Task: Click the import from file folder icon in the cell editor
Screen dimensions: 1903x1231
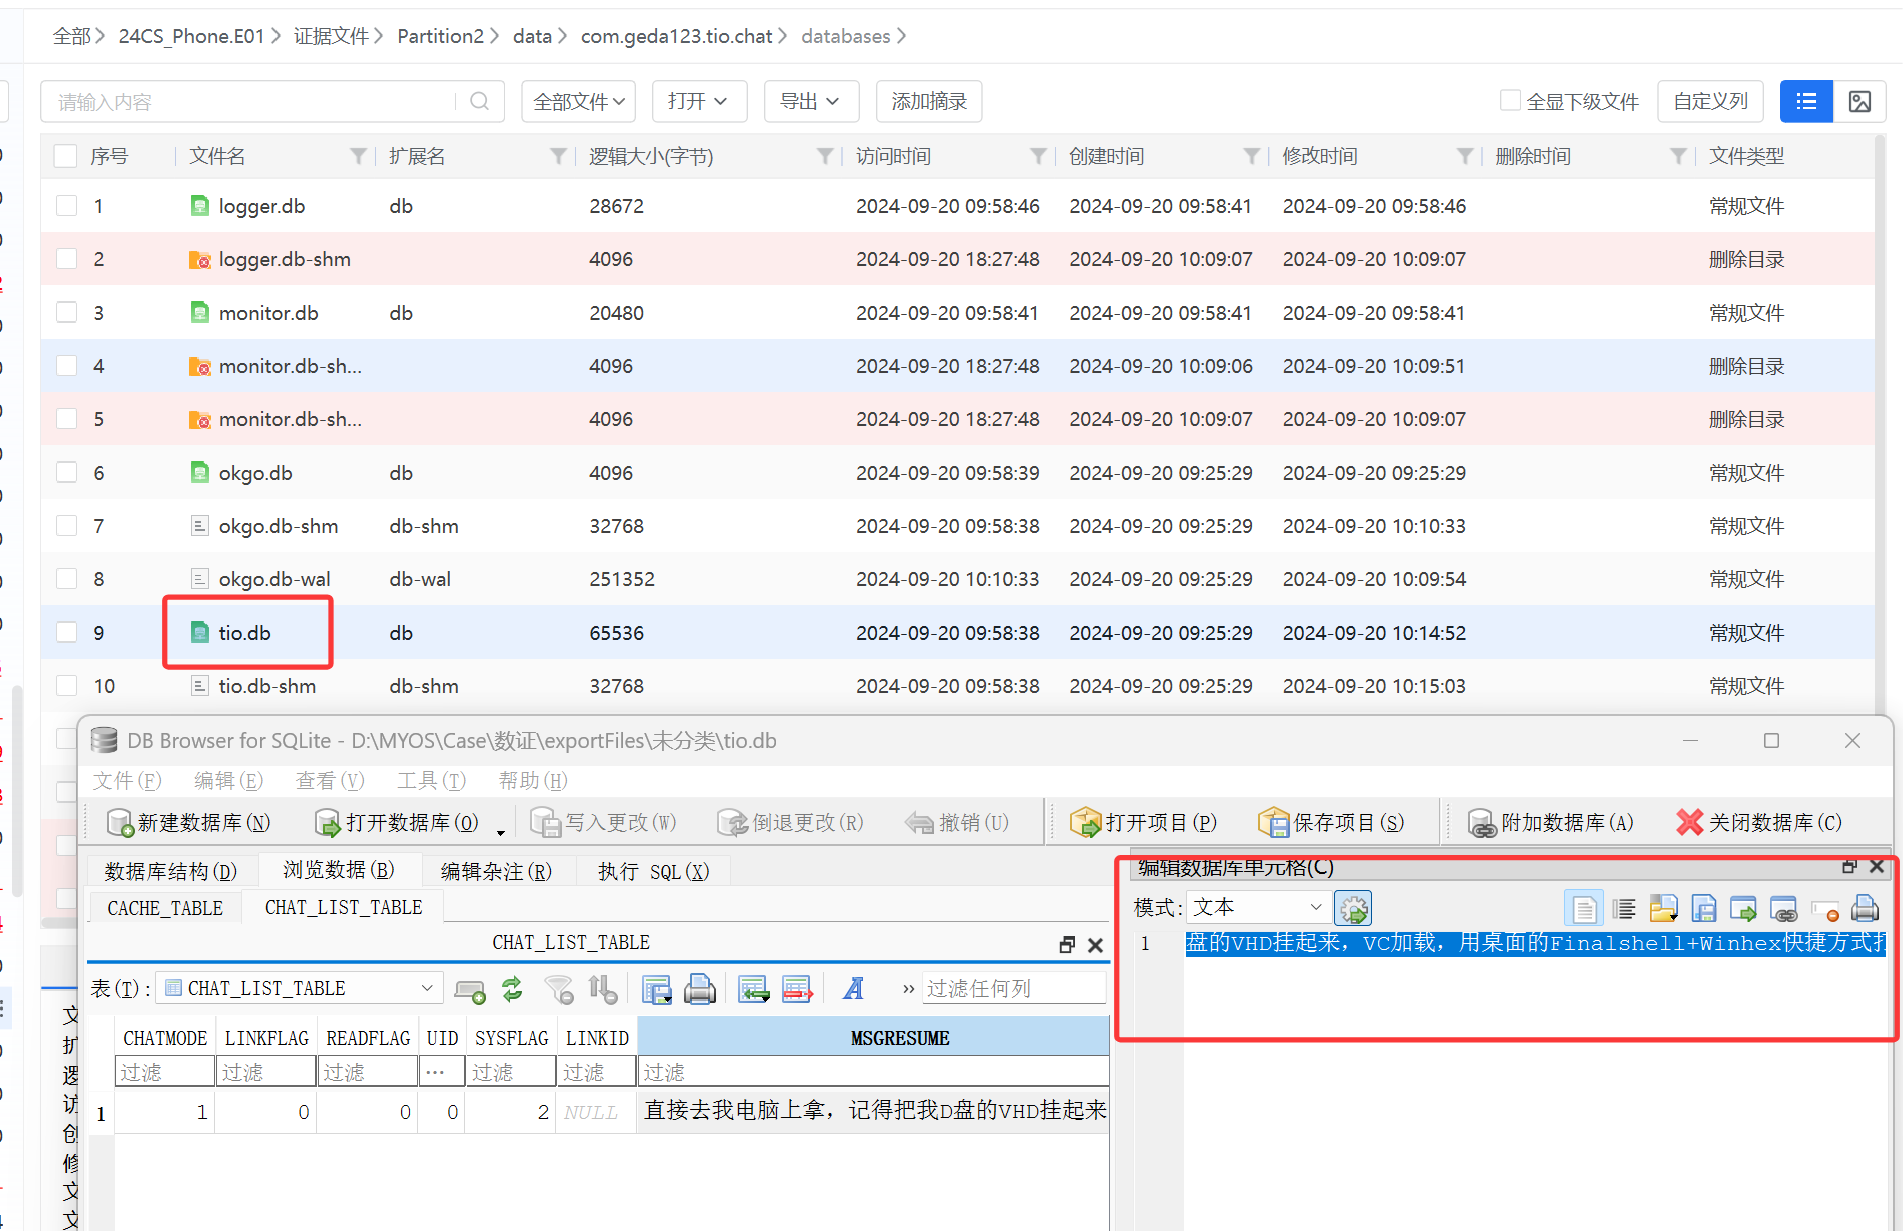Action: tap(1664, 909)
